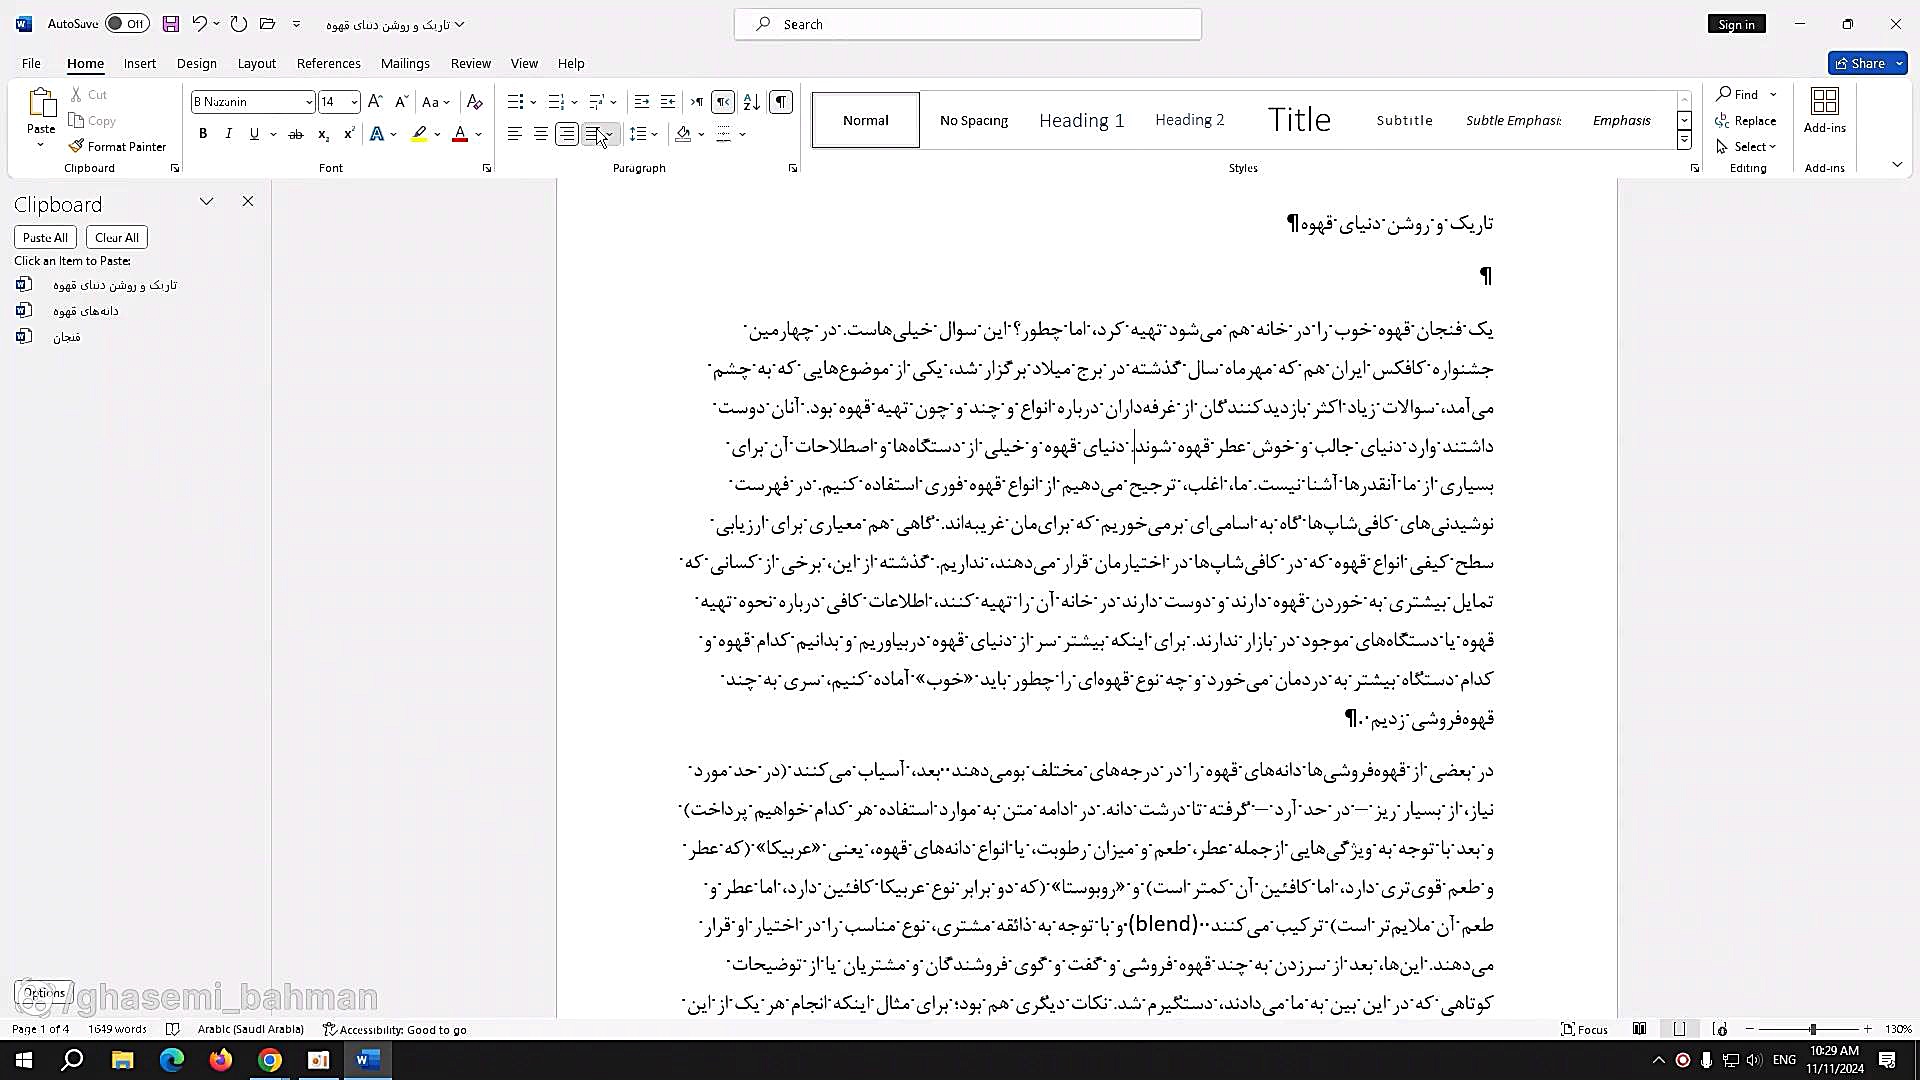Open the font name dropdown
The image size is (1920, 1080).
[x=308, y=102]
